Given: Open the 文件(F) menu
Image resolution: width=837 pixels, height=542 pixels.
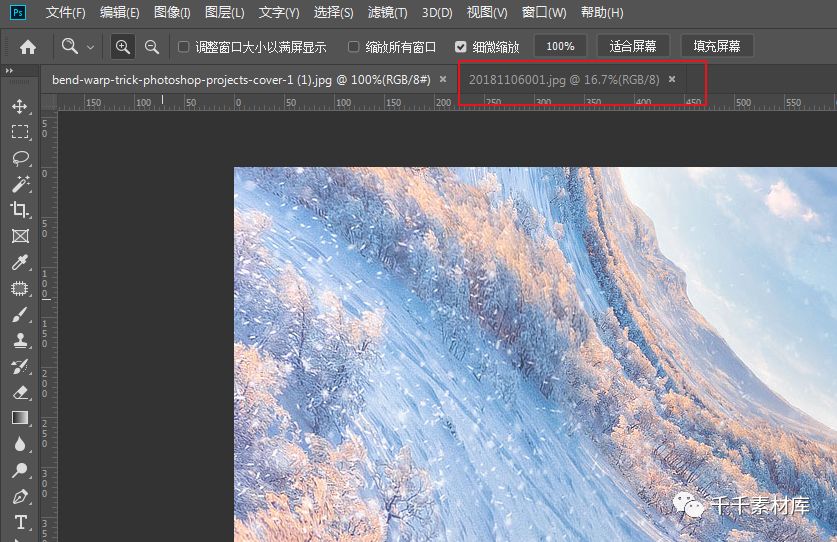Looking at the screenshot, I should [66, 12].
